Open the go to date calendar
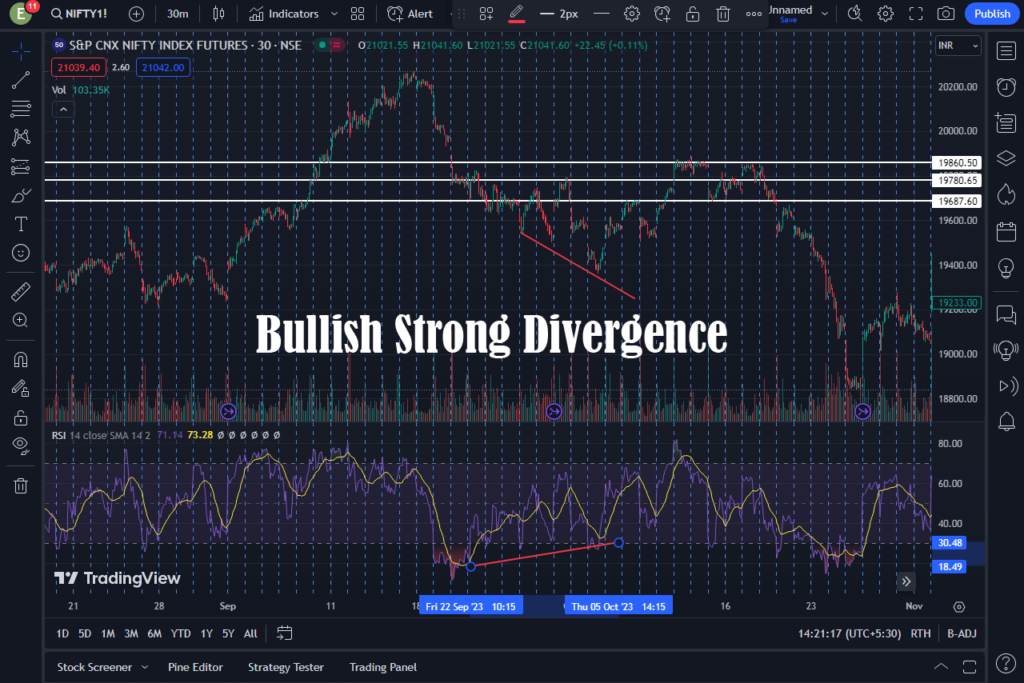The image size is (1024, 683). click(284, 633)
